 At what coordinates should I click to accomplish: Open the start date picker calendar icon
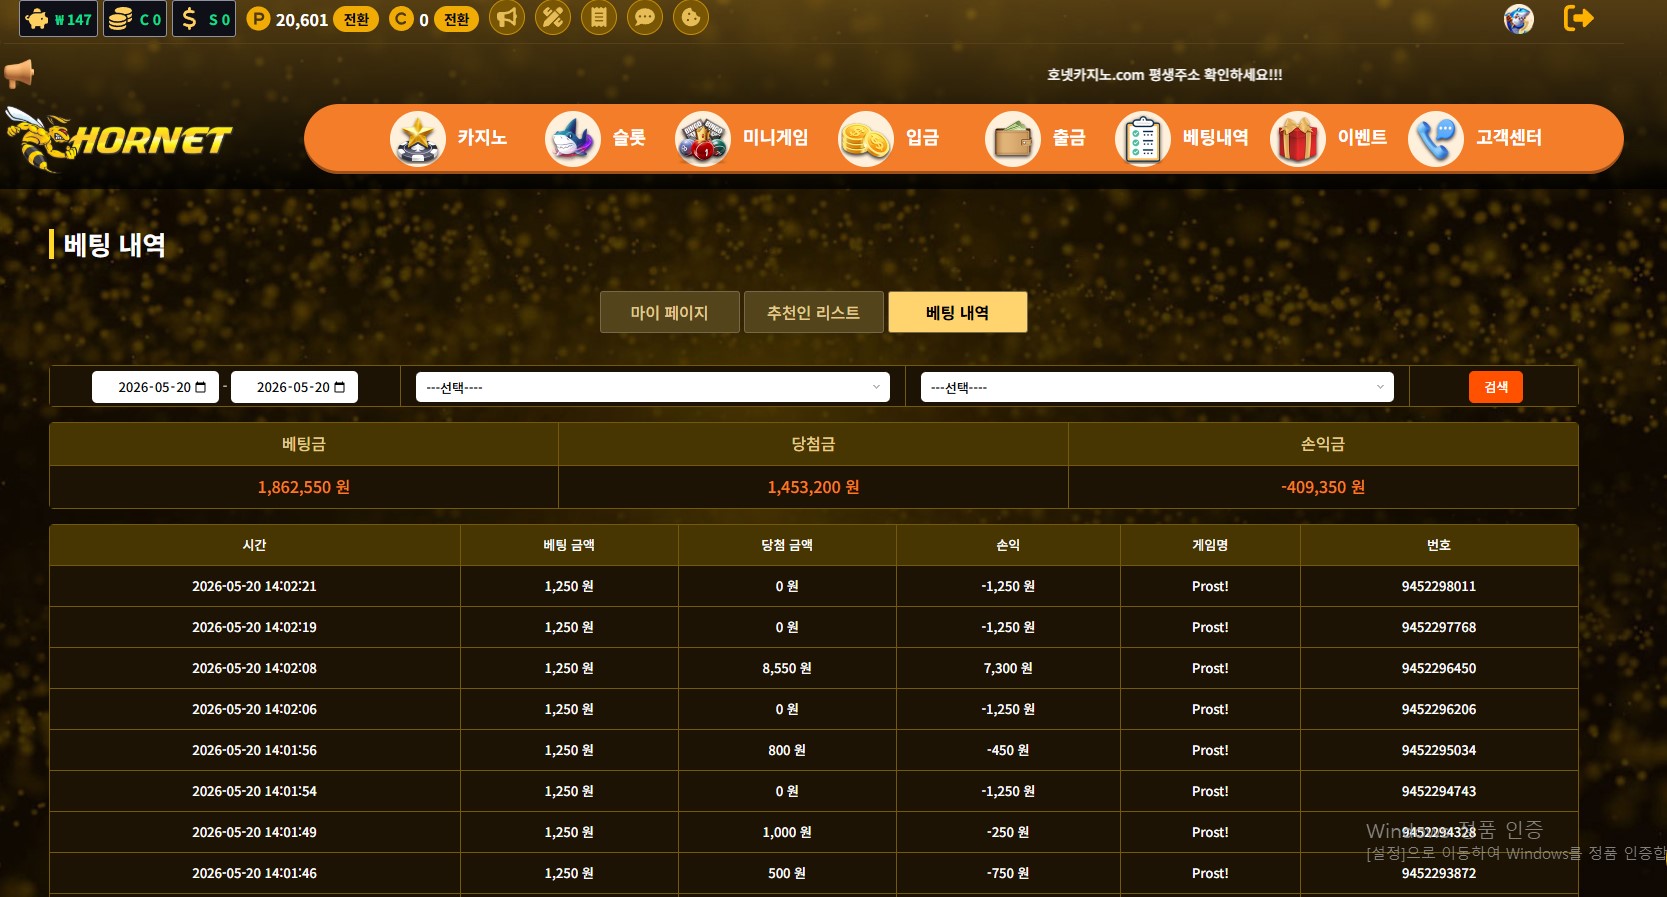[201, 387]
